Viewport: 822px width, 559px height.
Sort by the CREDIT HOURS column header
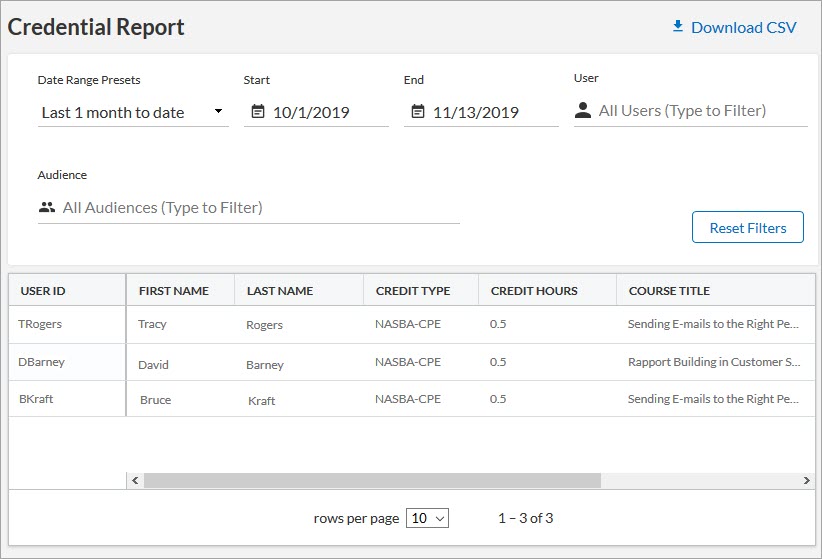[534, 291]
